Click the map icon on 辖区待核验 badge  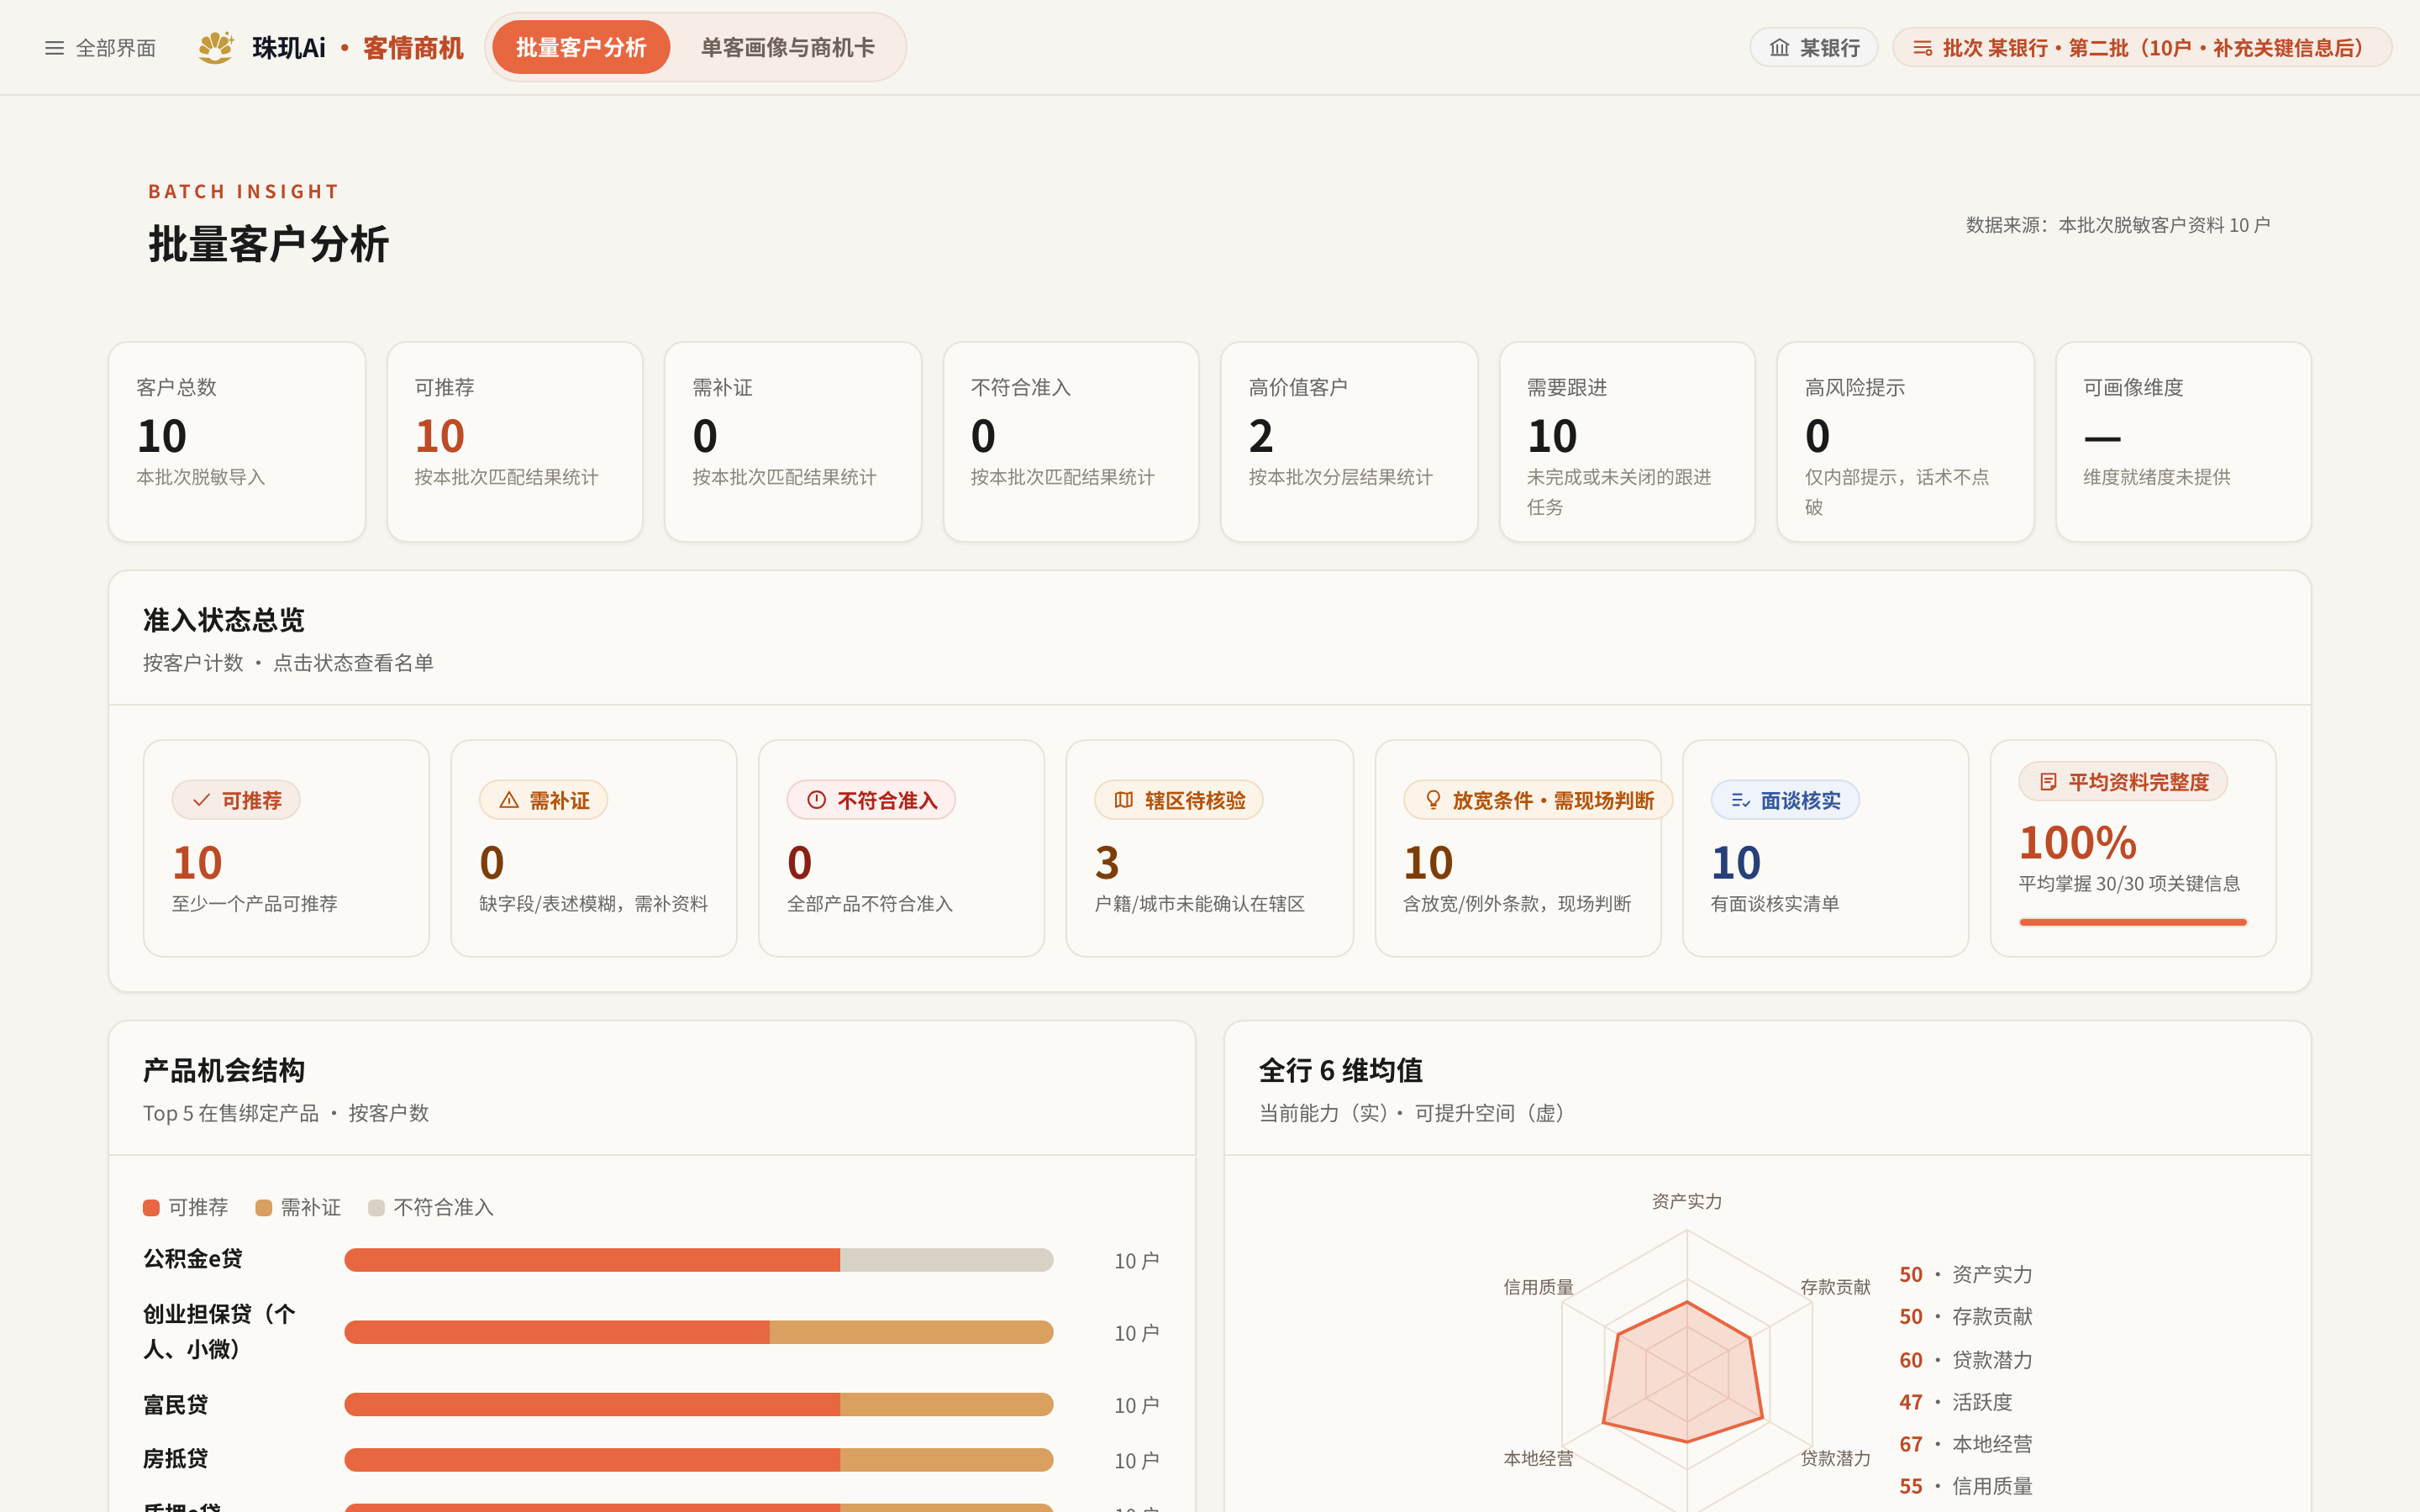1124,800
